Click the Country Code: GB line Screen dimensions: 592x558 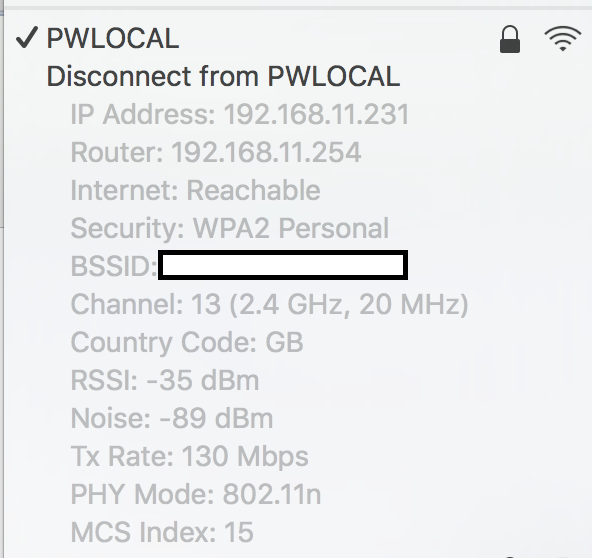(187, 342)
